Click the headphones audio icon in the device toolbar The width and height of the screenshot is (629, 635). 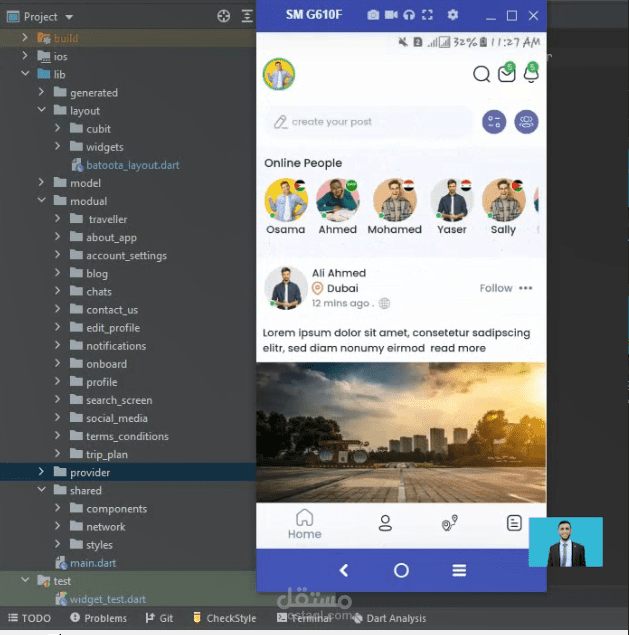(x=409, y=15)
